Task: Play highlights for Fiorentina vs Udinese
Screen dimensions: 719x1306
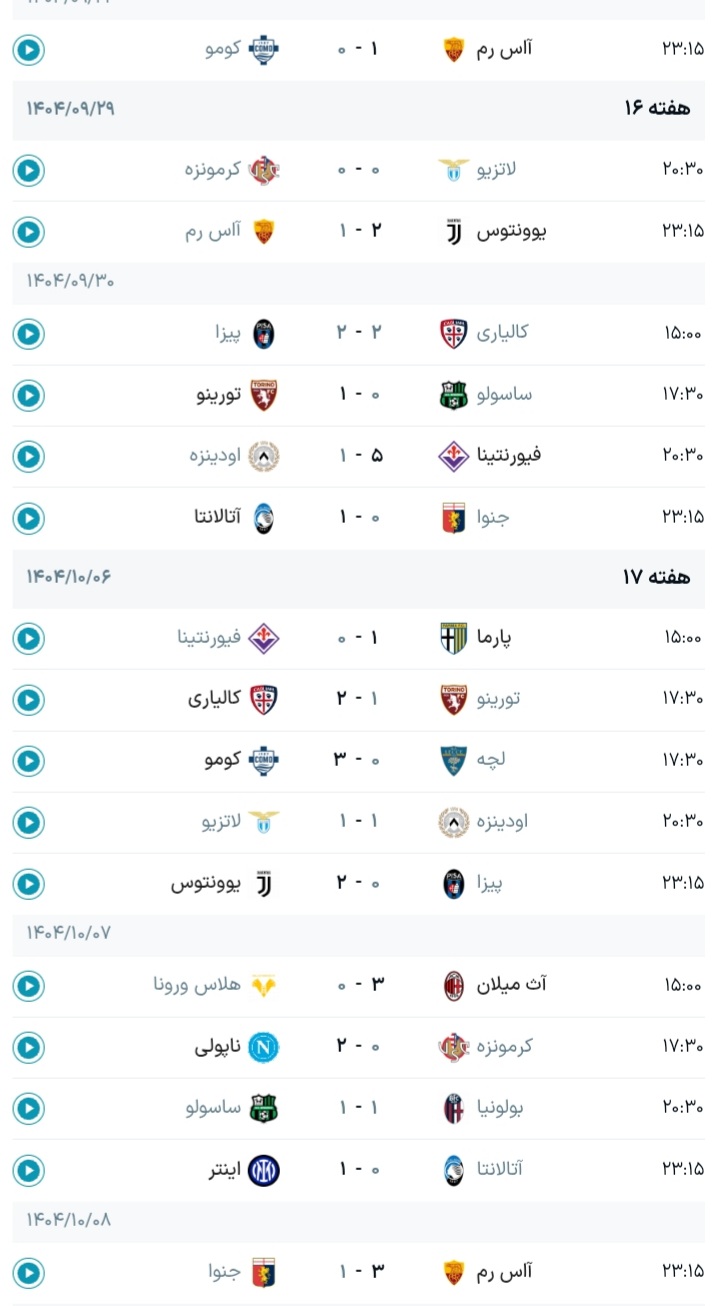Action: (28, 456)
